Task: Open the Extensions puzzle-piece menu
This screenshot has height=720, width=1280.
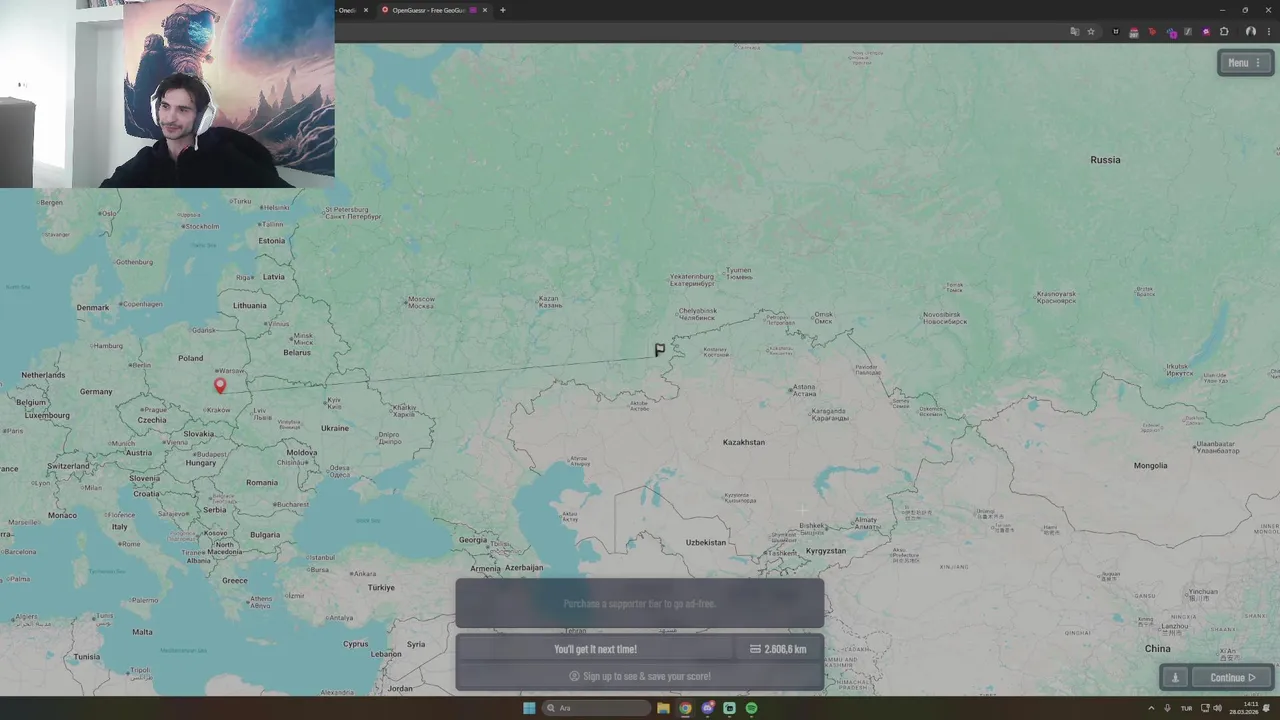Action: point(1224,32)
